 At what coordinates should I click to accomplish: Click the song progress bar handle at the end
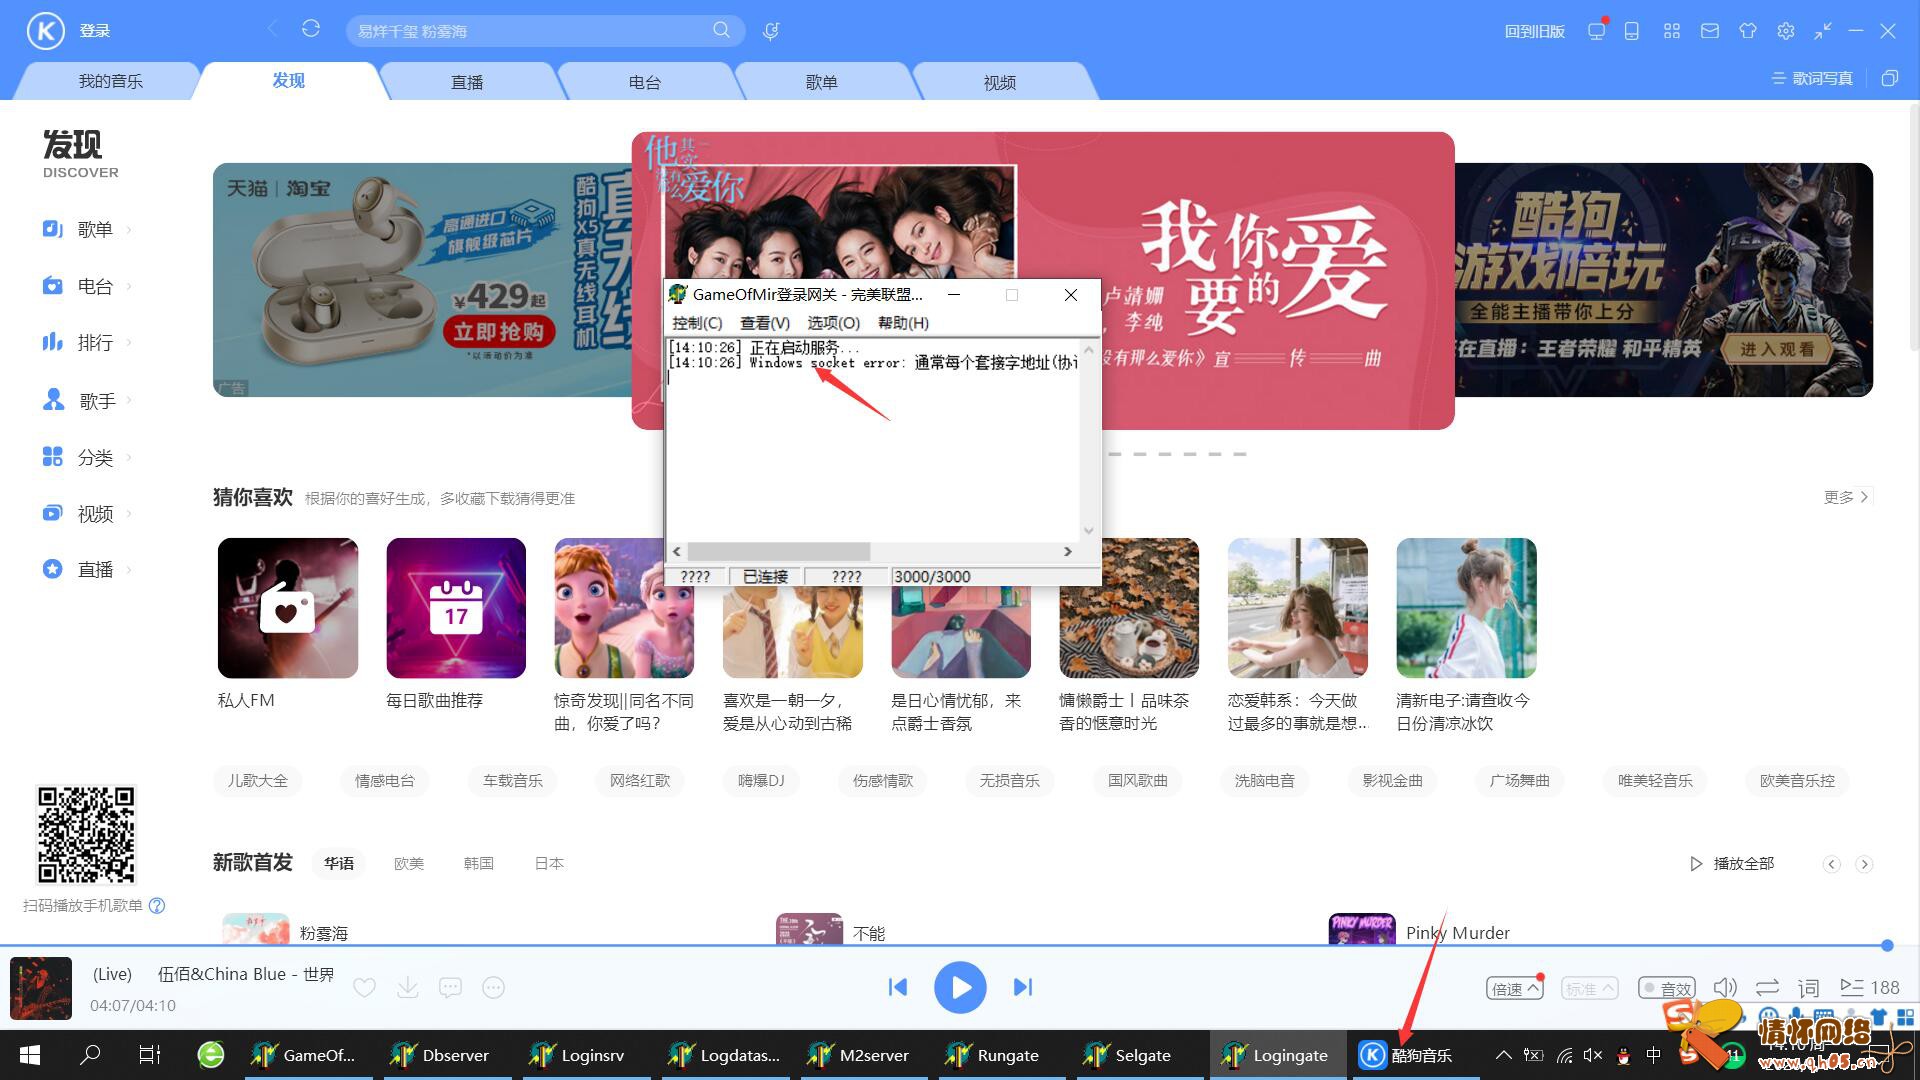coord(1887,945)
